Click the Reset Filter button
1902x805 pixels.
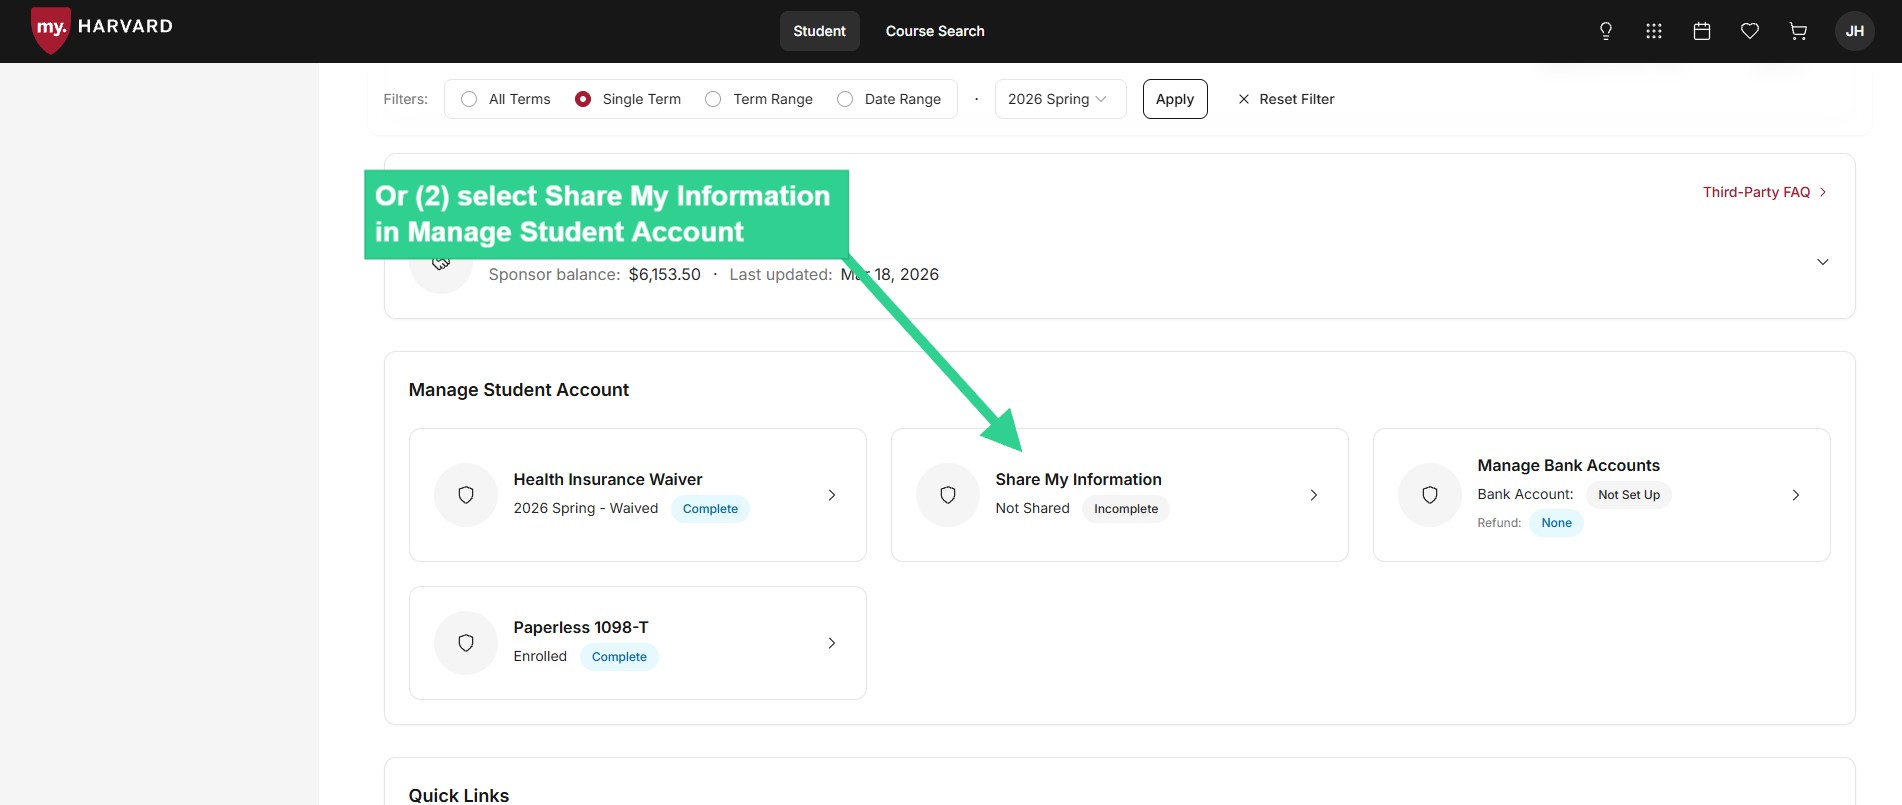(1286, 99)
